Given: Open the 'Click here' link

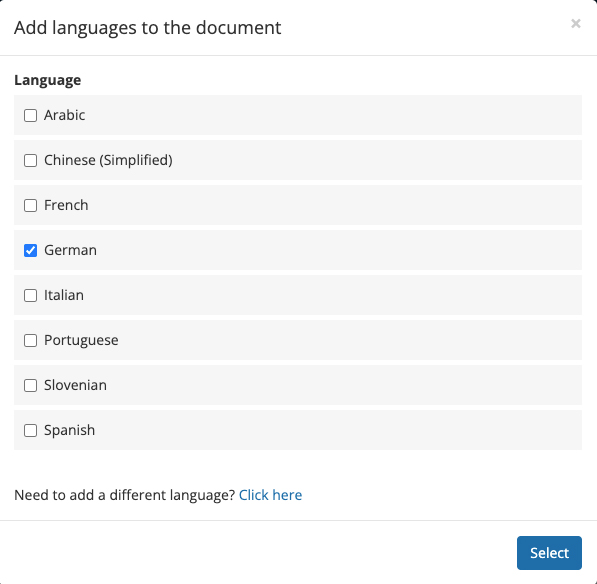Looking at the screenshot, I should (270, 495).
